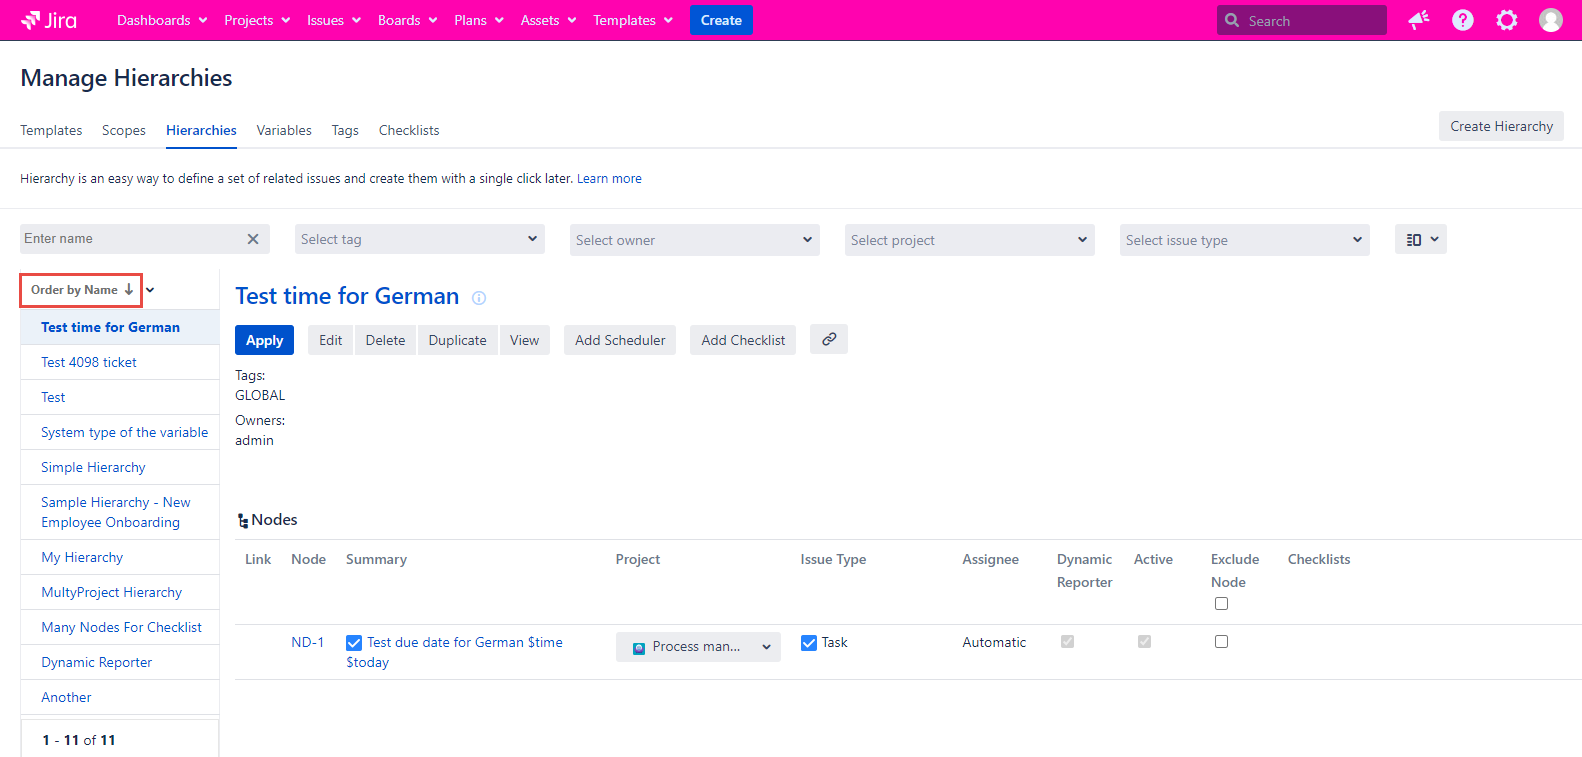The height and width of the screenshot is (757, 1582).
Task: Click the copy link icon button
Action: coord(828,340)
